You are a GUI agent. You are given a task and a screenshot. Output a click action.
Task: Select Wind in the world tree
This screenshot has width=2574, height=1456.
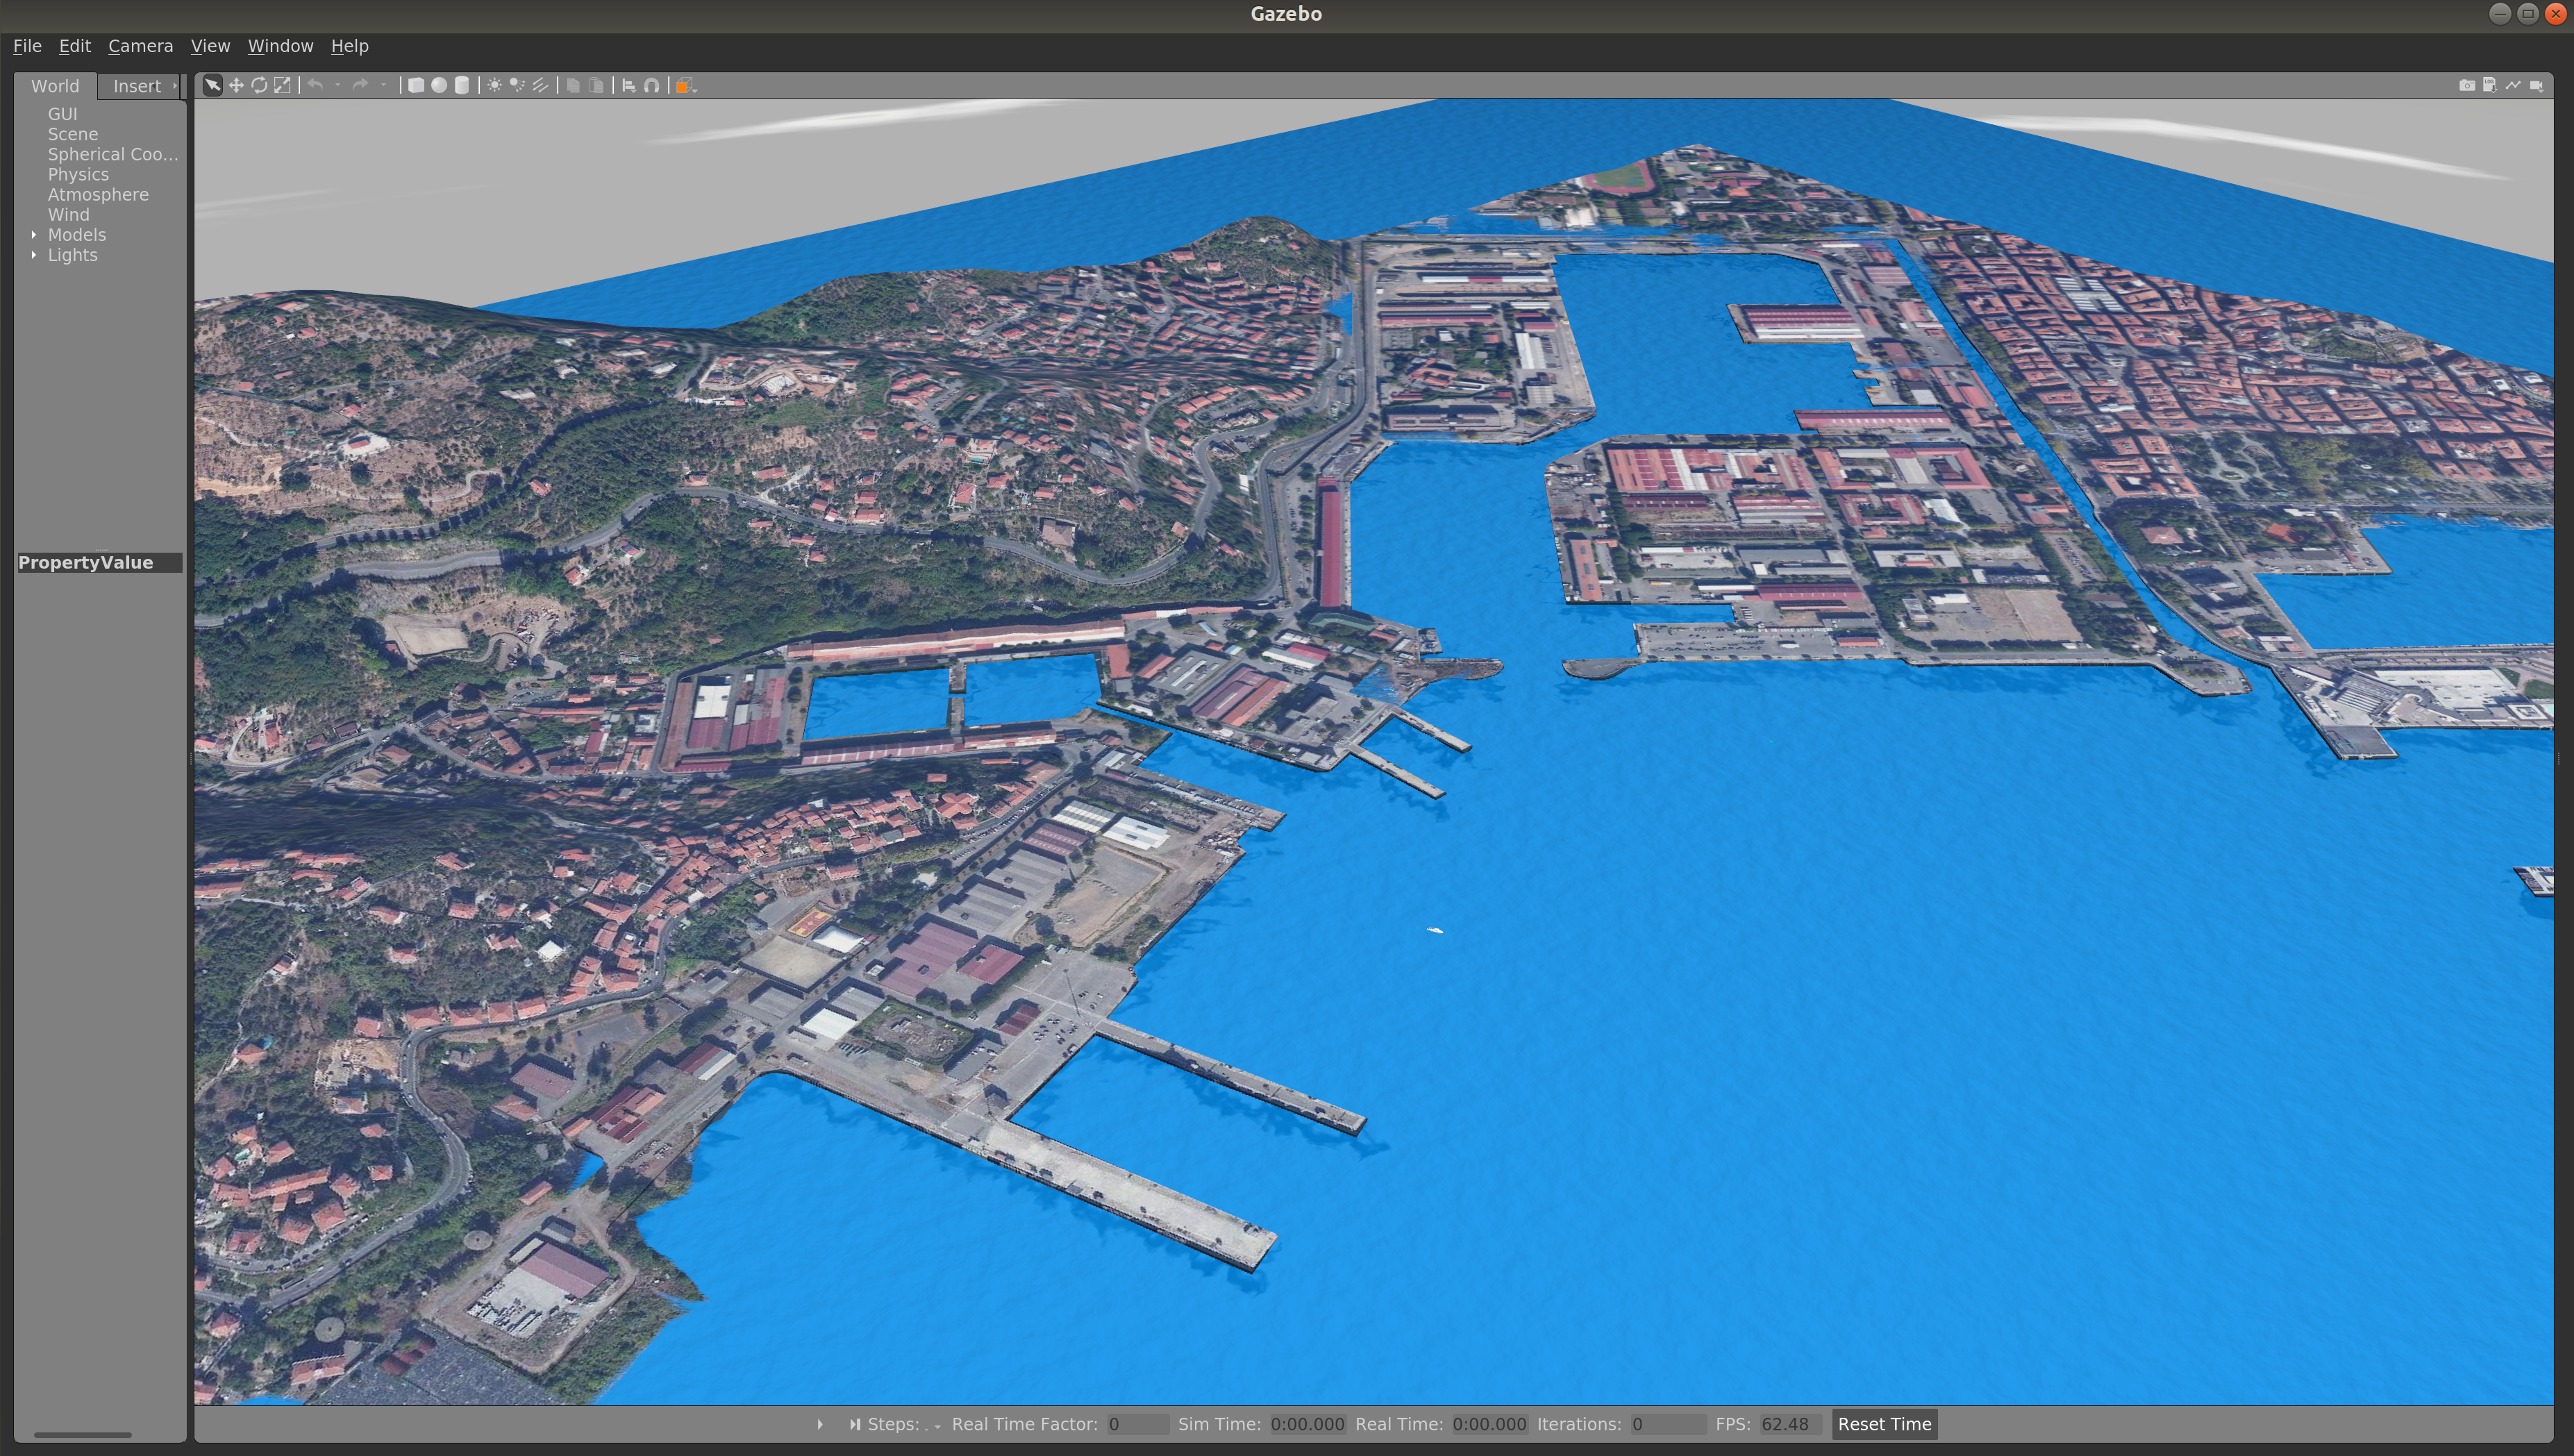click(68, 214)
